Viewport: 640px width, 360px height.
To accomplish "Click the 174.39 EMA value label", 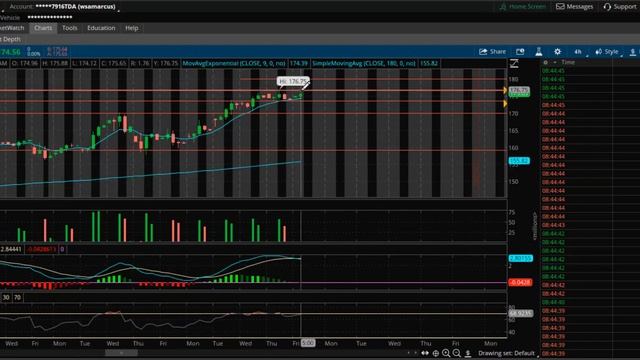I will click(x=298, y=63).
